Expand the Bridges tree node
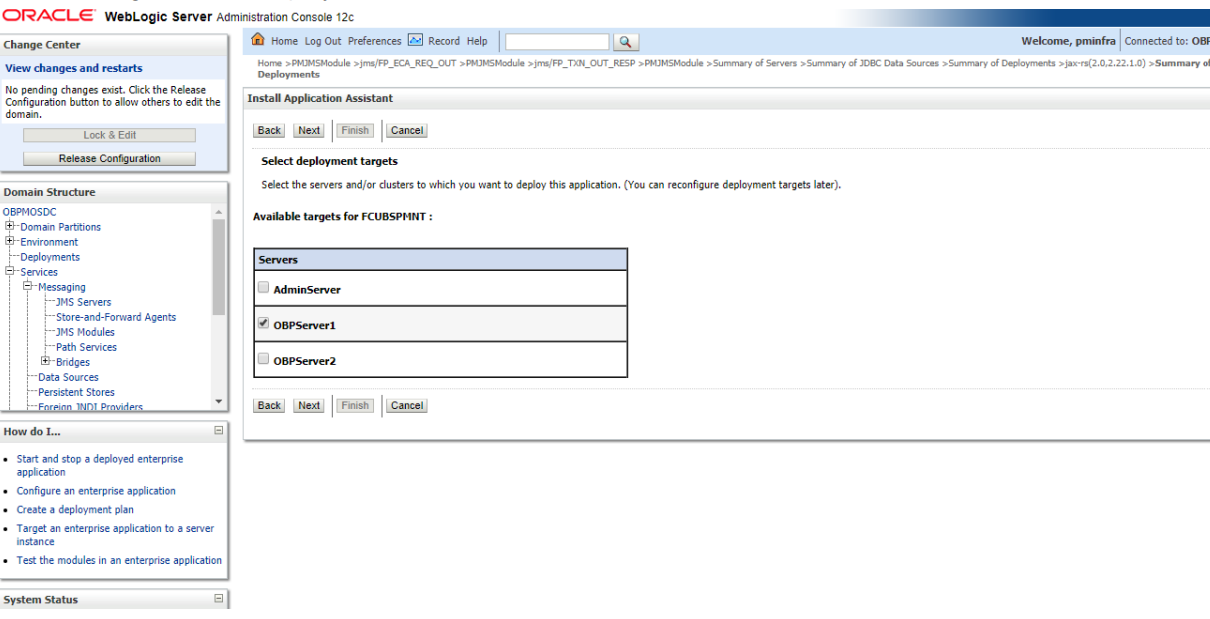Viewport: 1210px width, 619px height. 46,361
